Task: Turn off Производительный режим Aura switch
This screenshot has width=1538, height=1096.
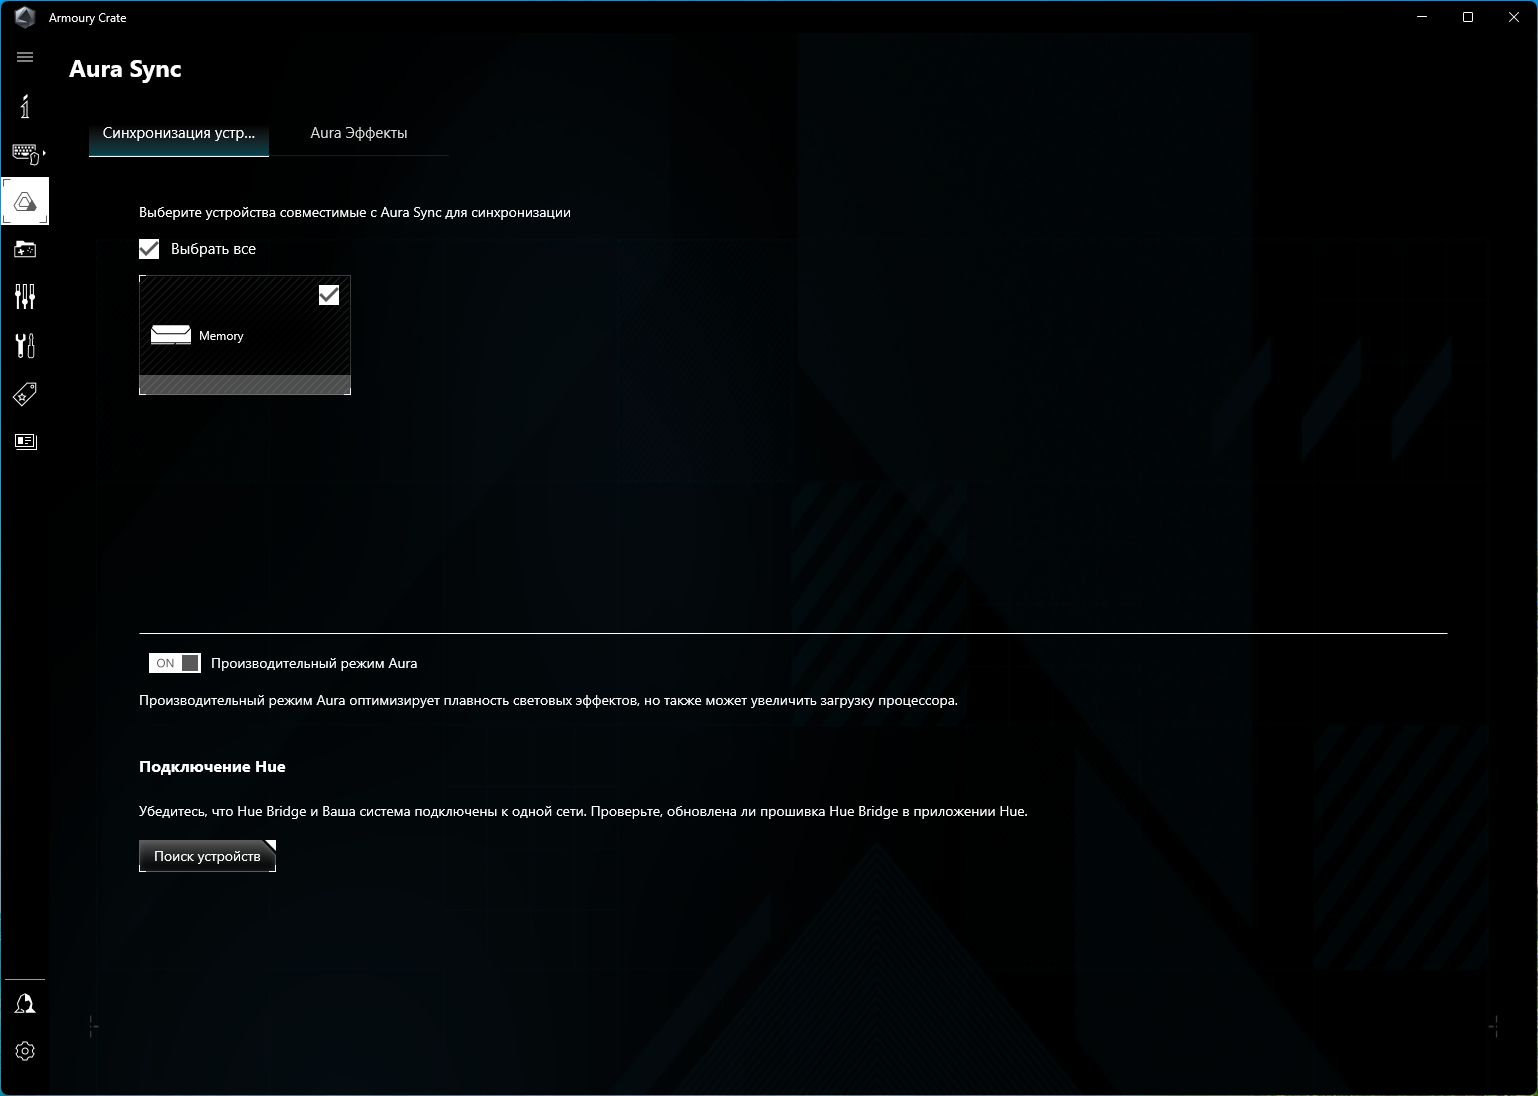Action: point(175,663)
